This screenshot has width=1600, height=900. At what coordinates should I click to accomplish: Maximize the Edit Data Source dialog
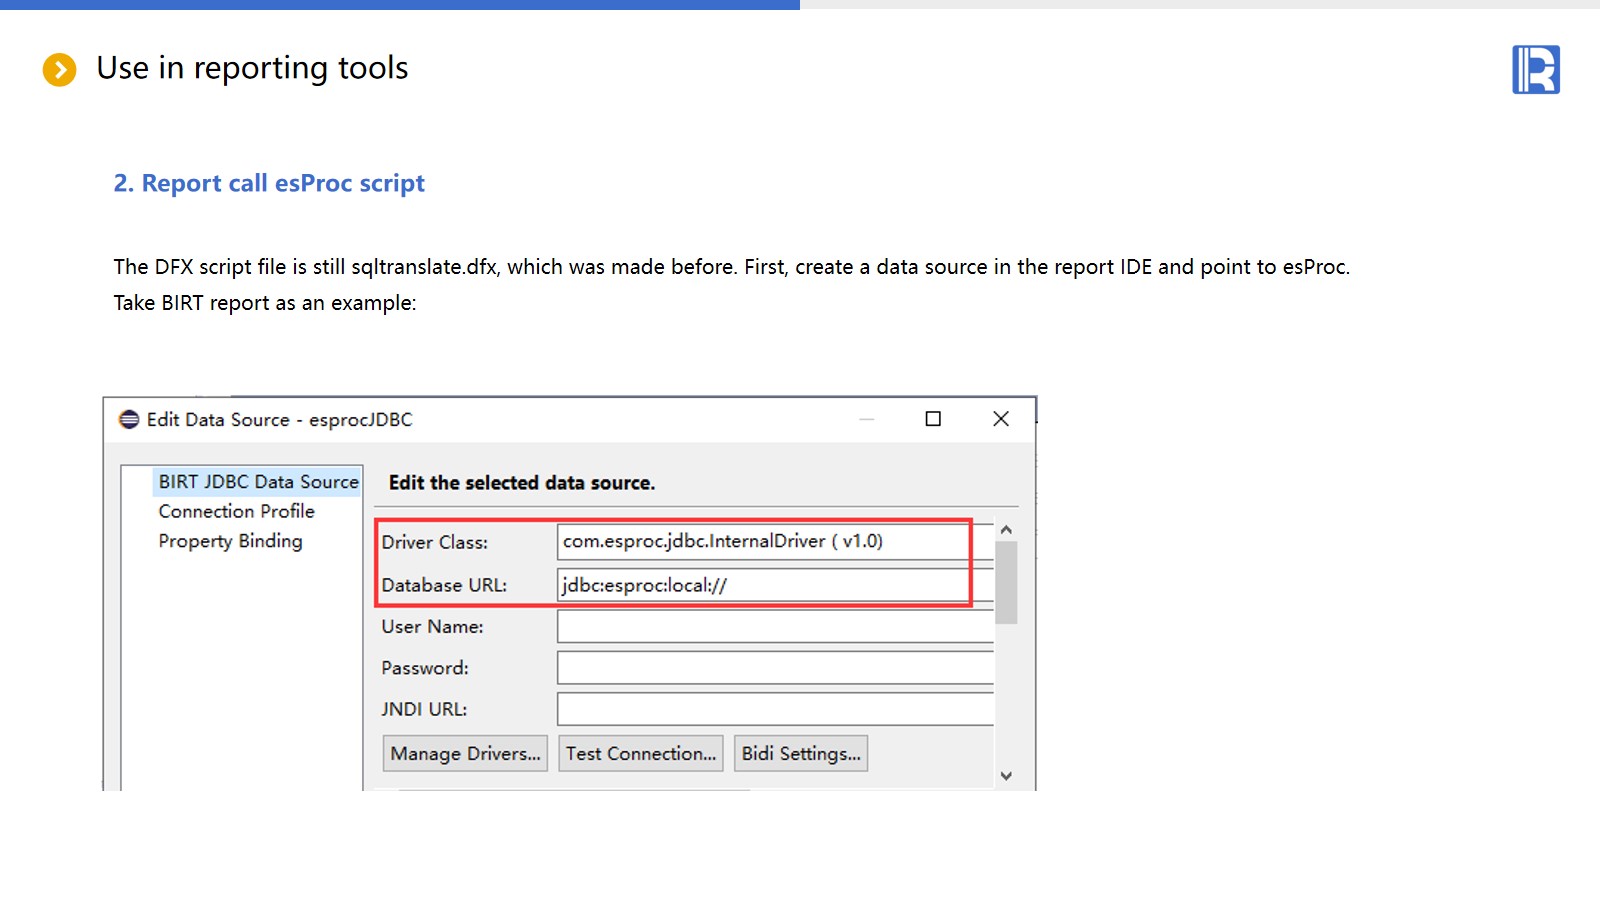(933, 419)
